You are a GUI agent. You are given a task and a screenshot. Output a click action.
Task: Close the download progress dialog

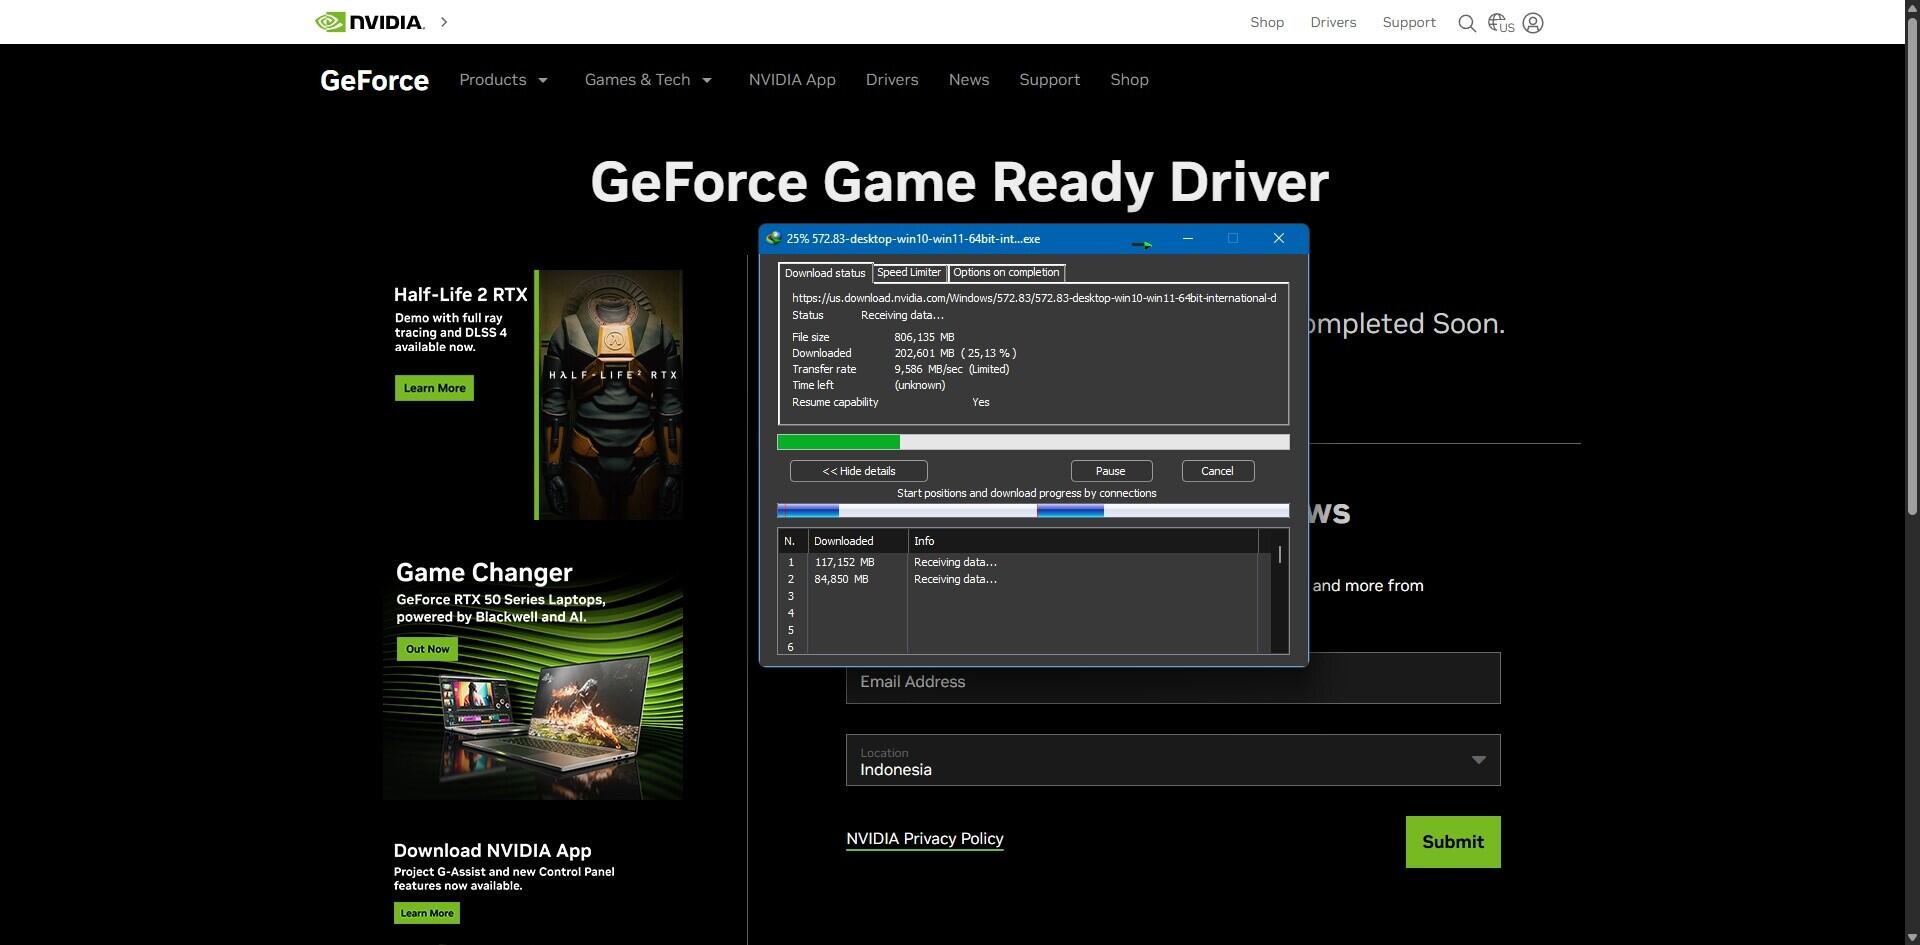click(x=1278, y=239)
